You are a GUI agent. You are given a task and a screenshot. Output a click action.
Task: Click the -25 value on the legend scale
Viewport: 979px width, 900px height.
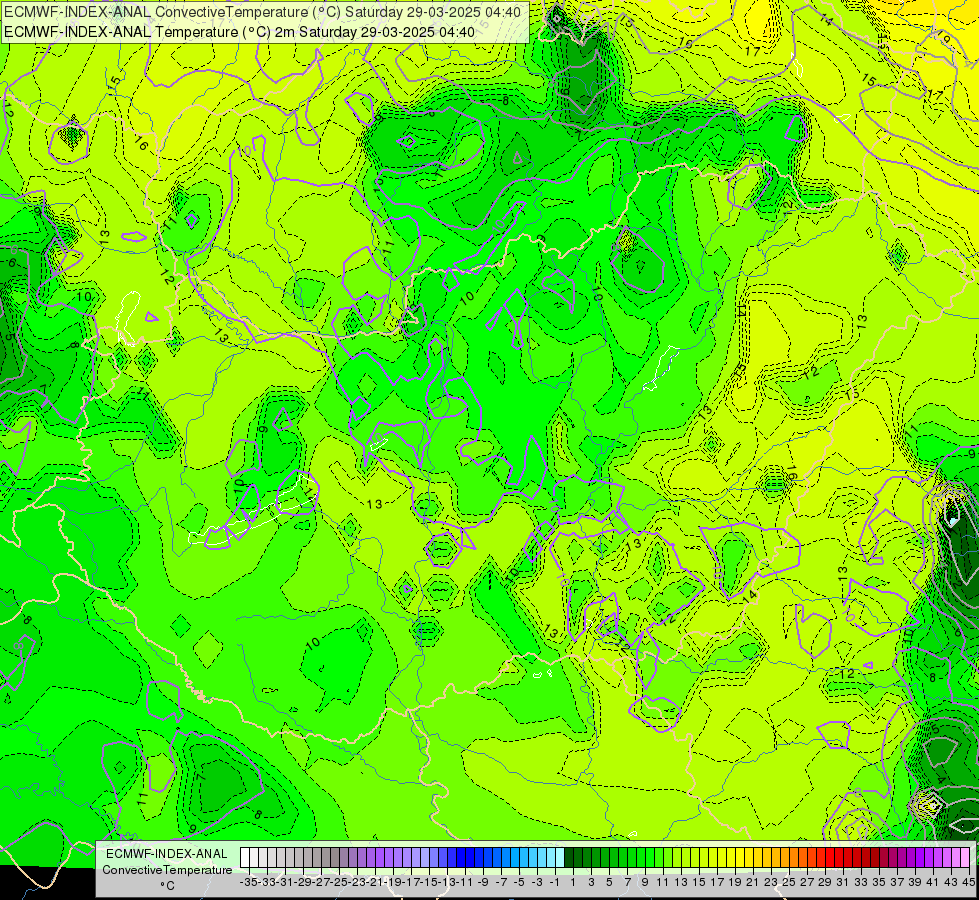pos(339,882)
